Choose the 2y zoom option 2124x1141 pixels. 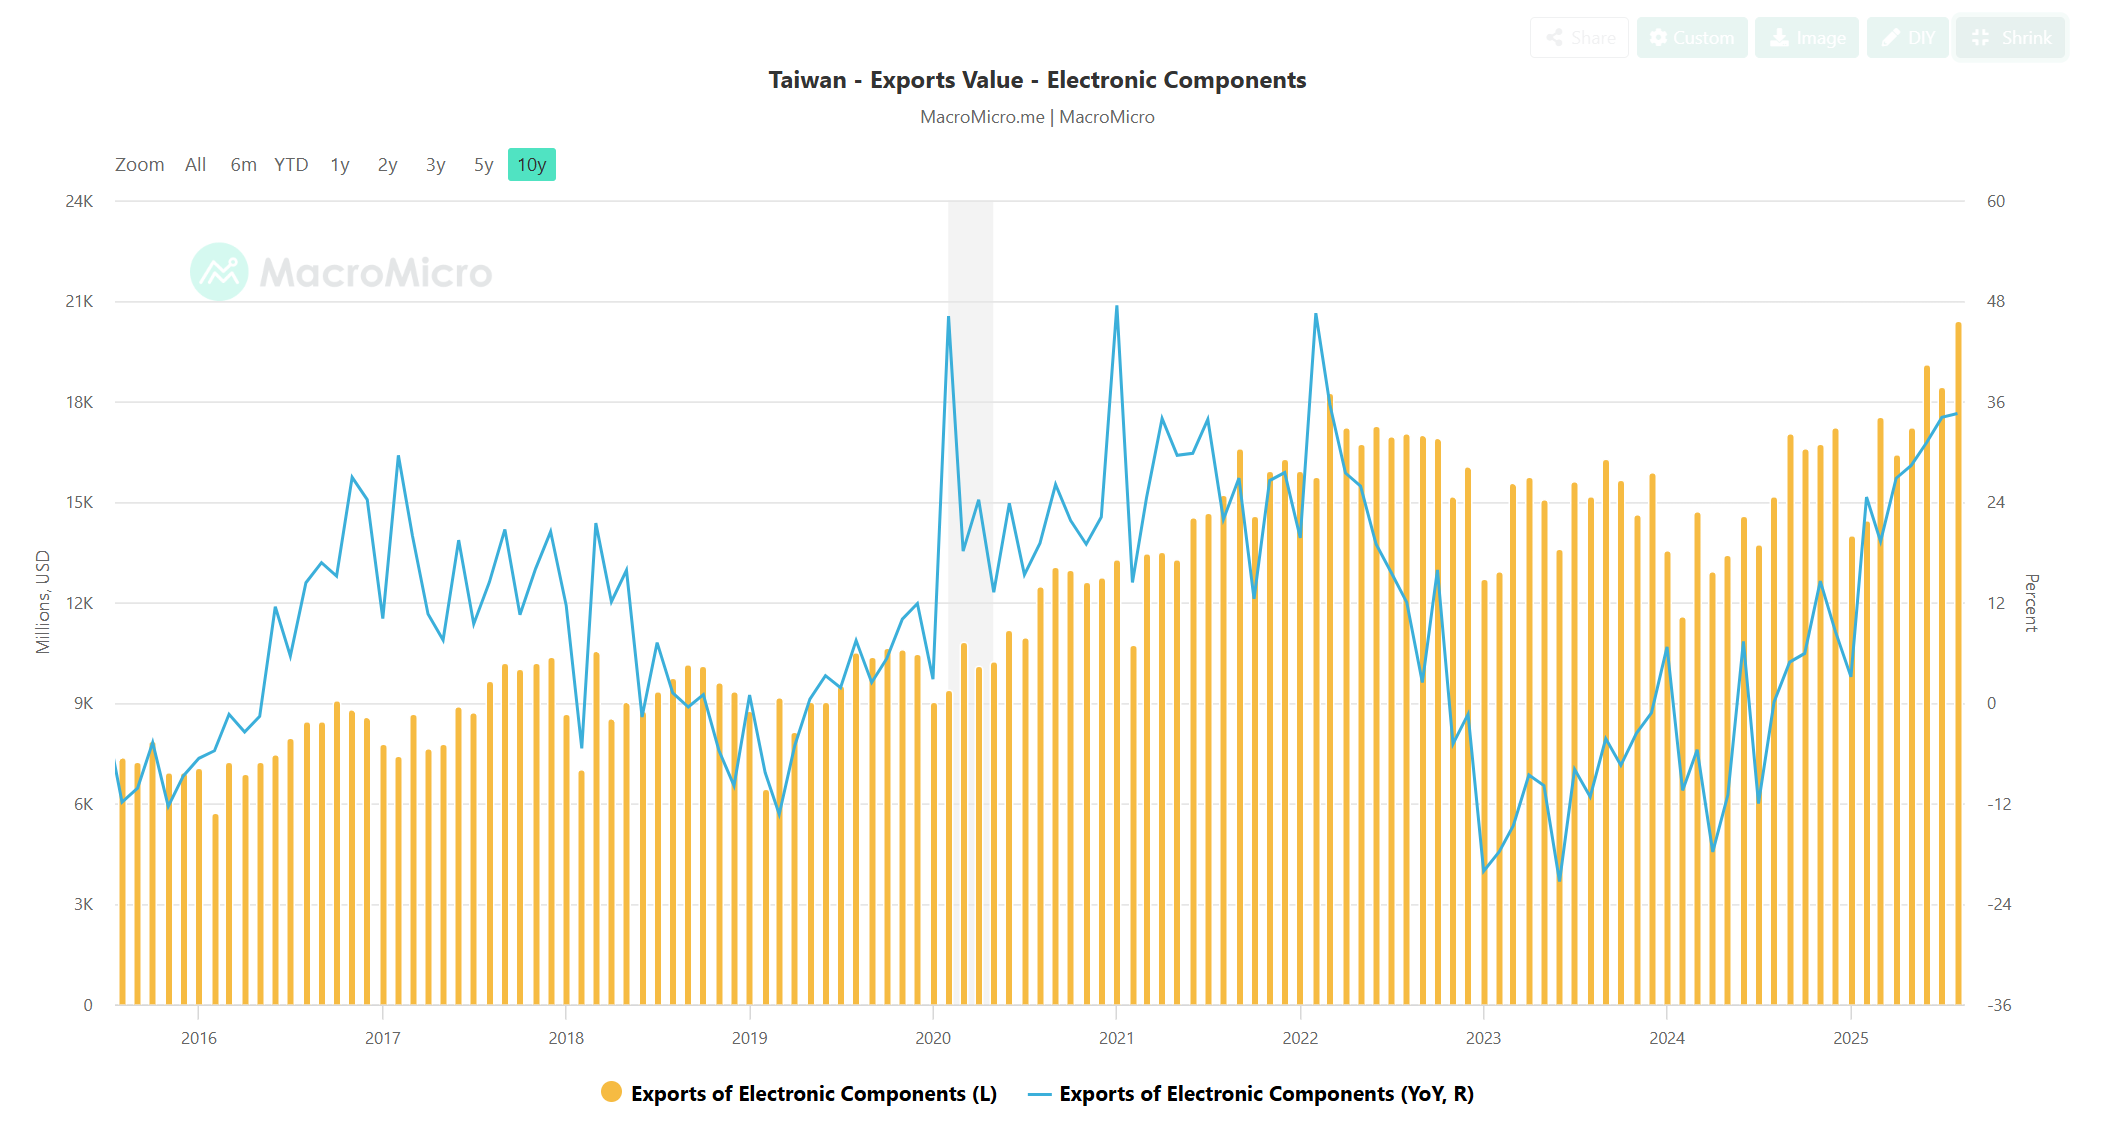click(387, 165)
